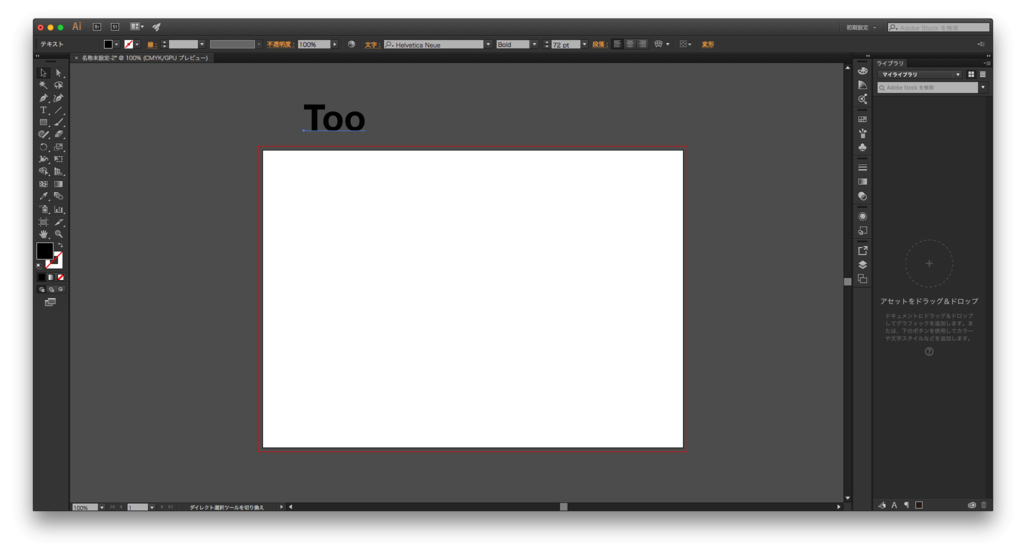The width and height of the screenshot is (1026, 556).
Task: Click the Eyedropper tool
Action: pyautogui.click(x=43, y=197)
